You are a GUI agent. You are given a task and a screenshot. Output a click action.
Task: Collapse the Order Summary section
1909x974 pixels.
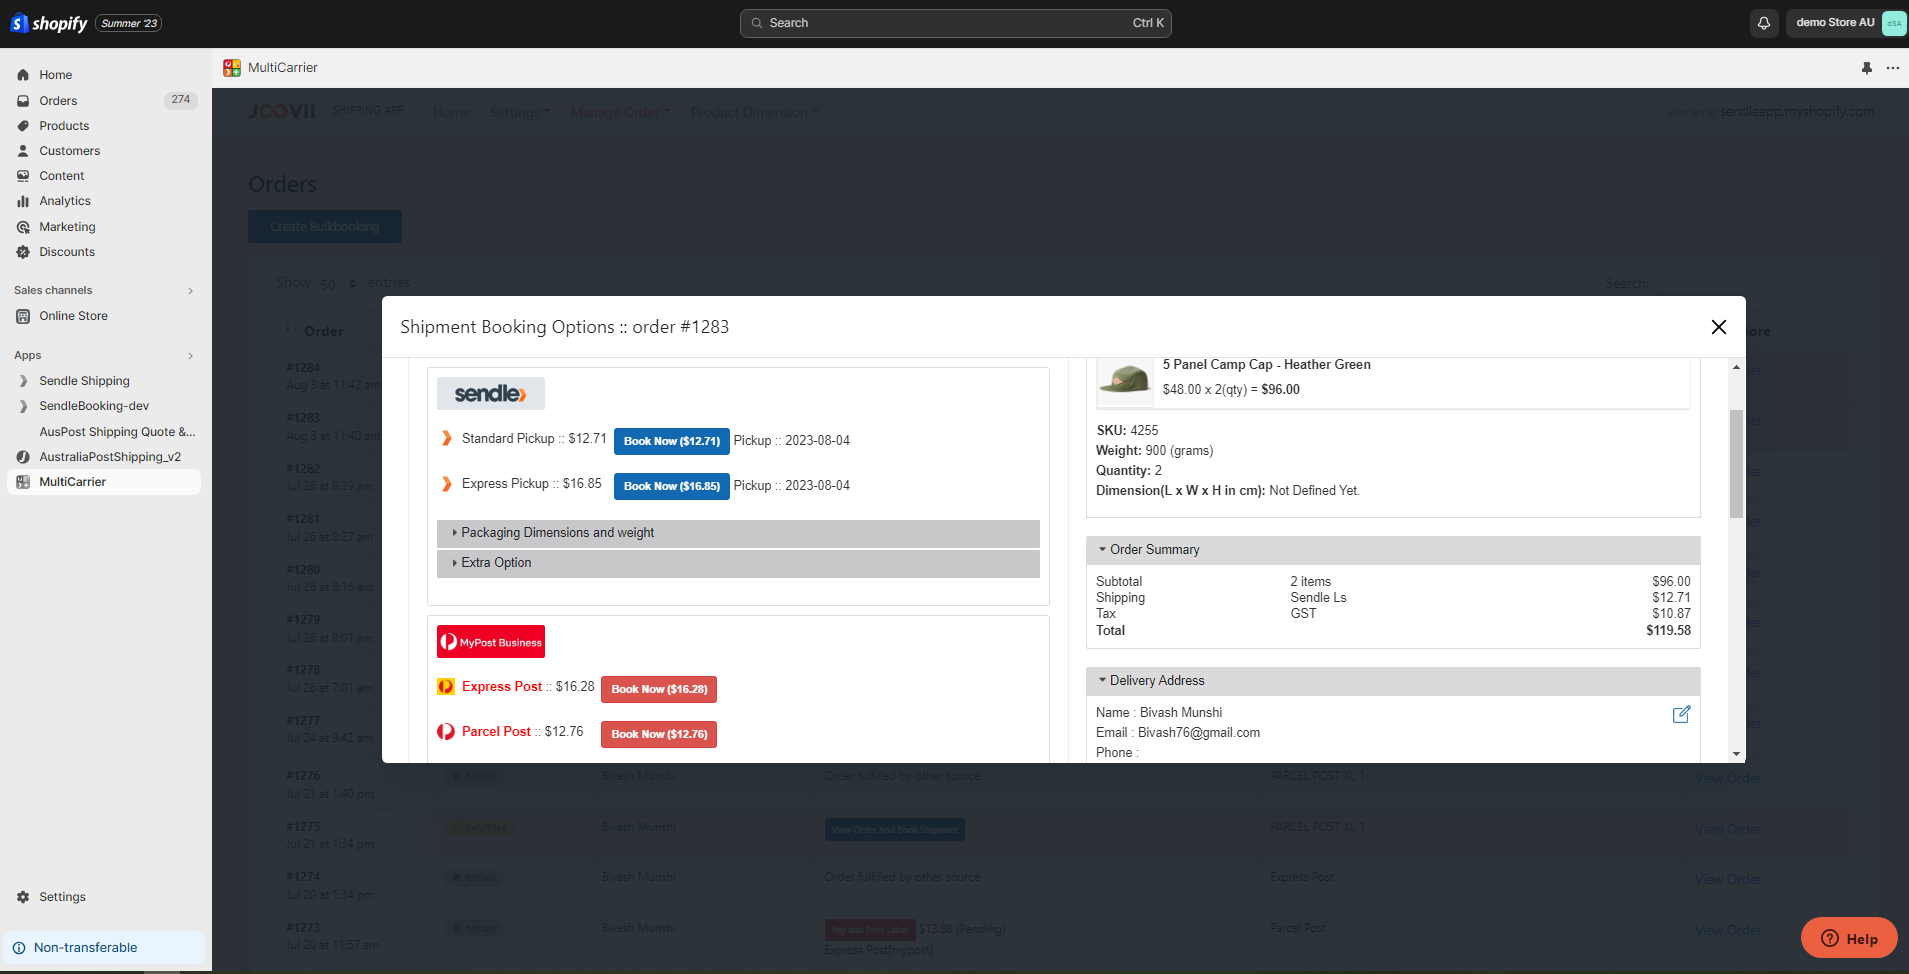[x=1153, y=550]
